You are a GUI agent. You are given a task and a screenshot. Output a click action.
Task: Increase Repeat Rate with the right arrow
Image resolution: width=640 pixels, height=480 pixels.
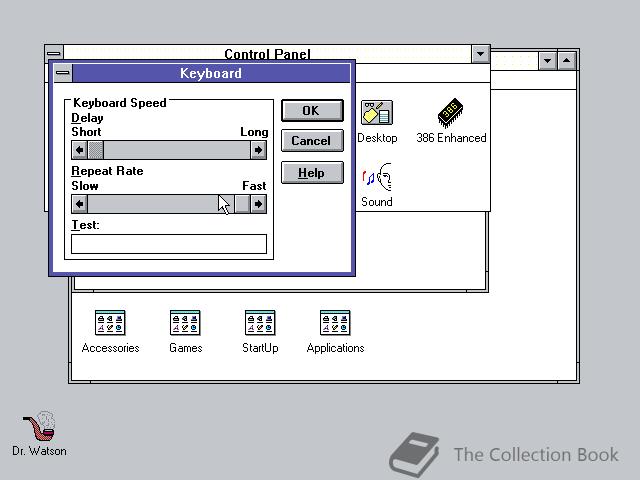(258, 204)
